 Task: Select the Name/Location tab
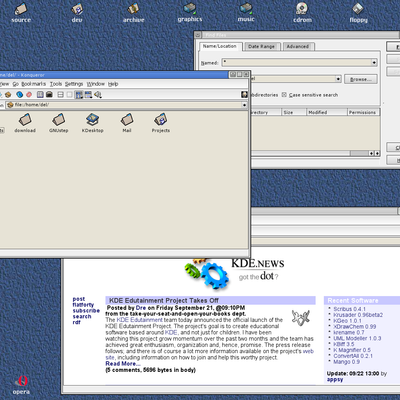(220, 46)
